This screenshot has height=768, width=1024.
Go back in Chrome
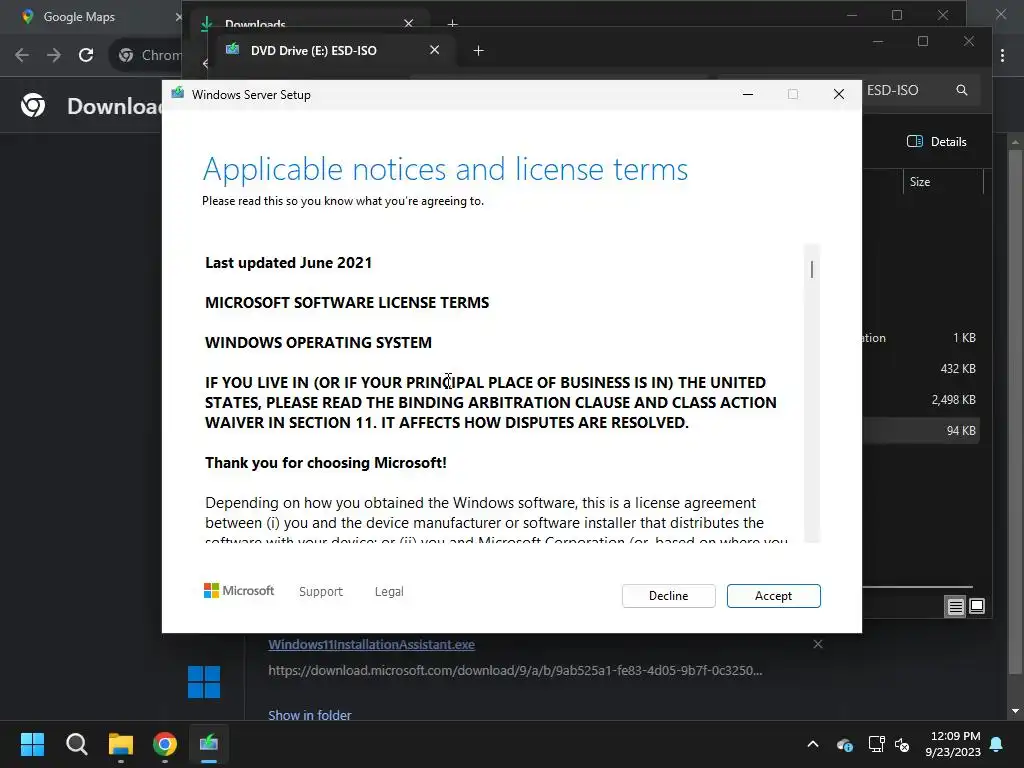(22, 56)
